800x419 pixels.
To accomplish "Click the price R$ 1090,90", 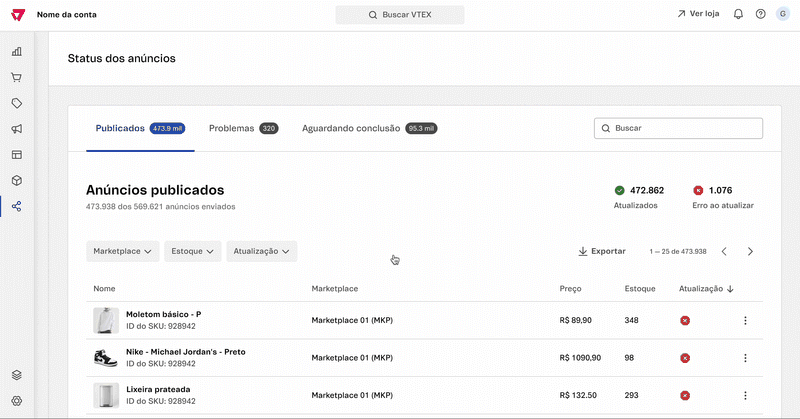I will pos(580,358).
